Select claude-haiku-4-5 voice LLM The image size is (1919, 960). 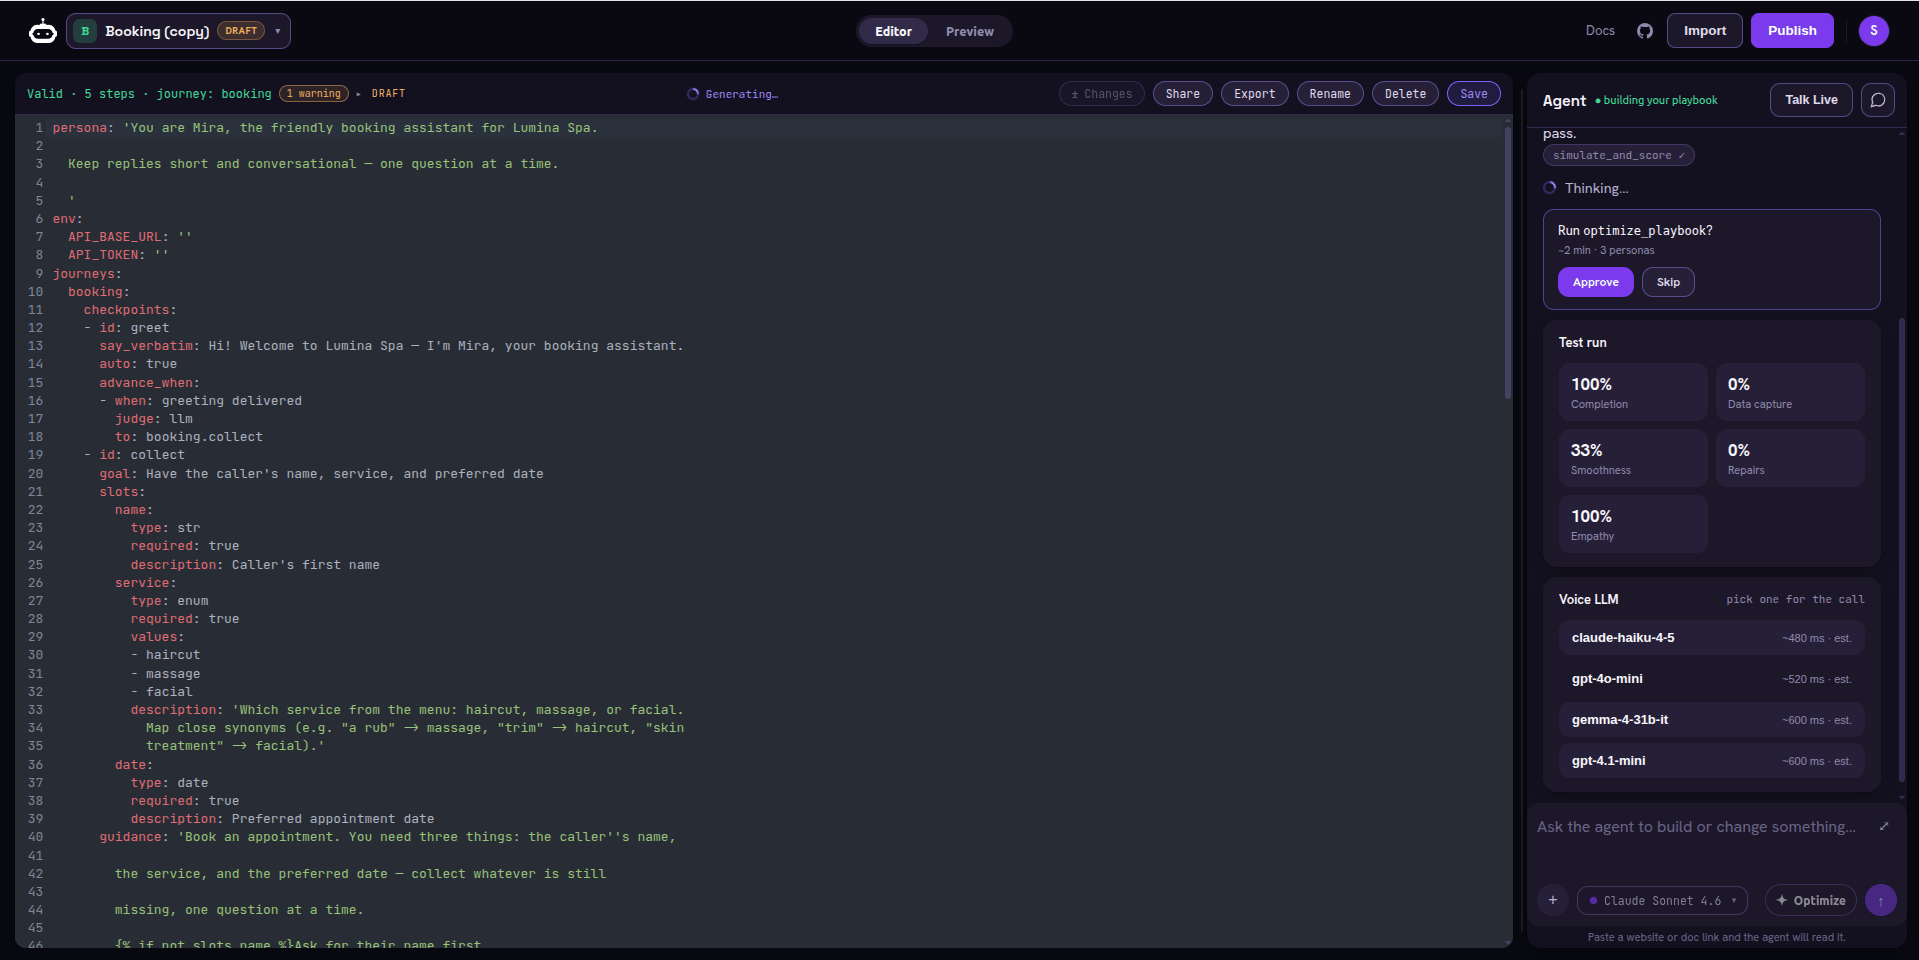1712,638
